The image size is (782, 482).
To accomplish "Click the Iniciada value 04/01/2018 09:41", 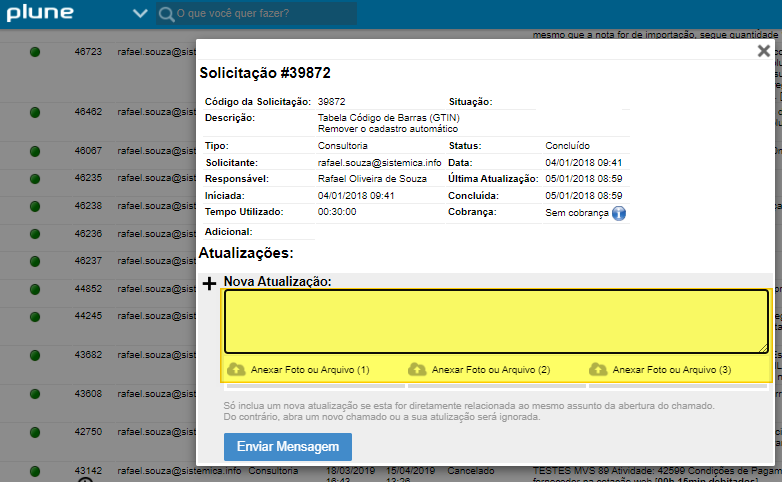I will (356, 196).
